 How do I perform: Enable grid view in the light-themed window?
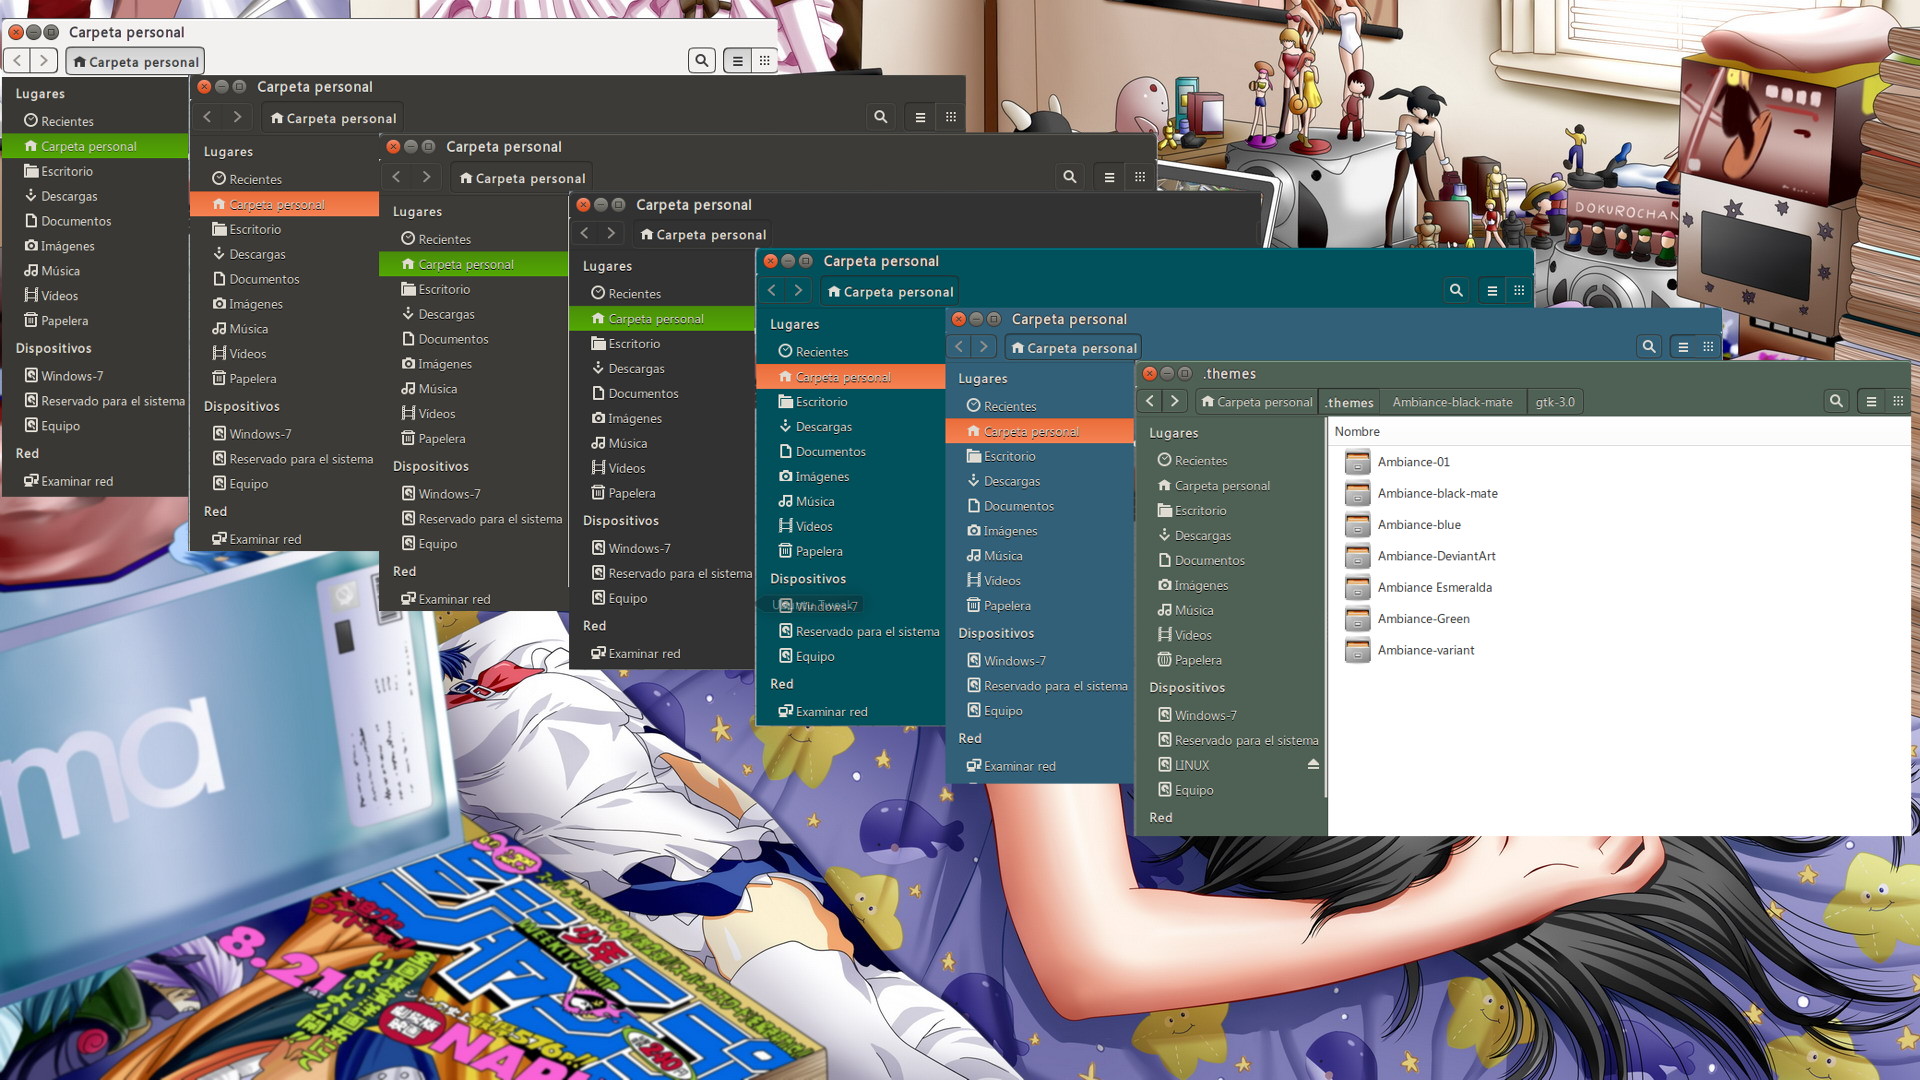(x=764, y=61)
